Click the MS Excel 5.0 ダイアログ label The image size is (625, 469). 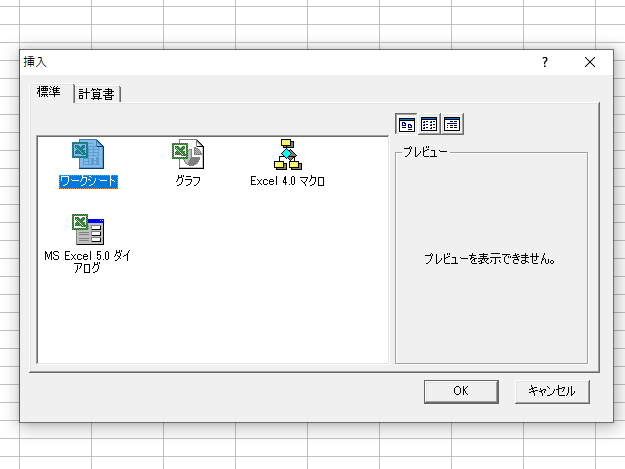pos(88,261)
